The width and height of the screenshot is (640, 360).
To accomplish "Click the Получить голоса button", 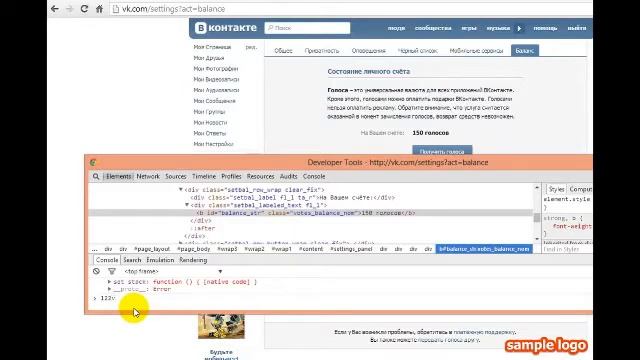I will (442, 151).
